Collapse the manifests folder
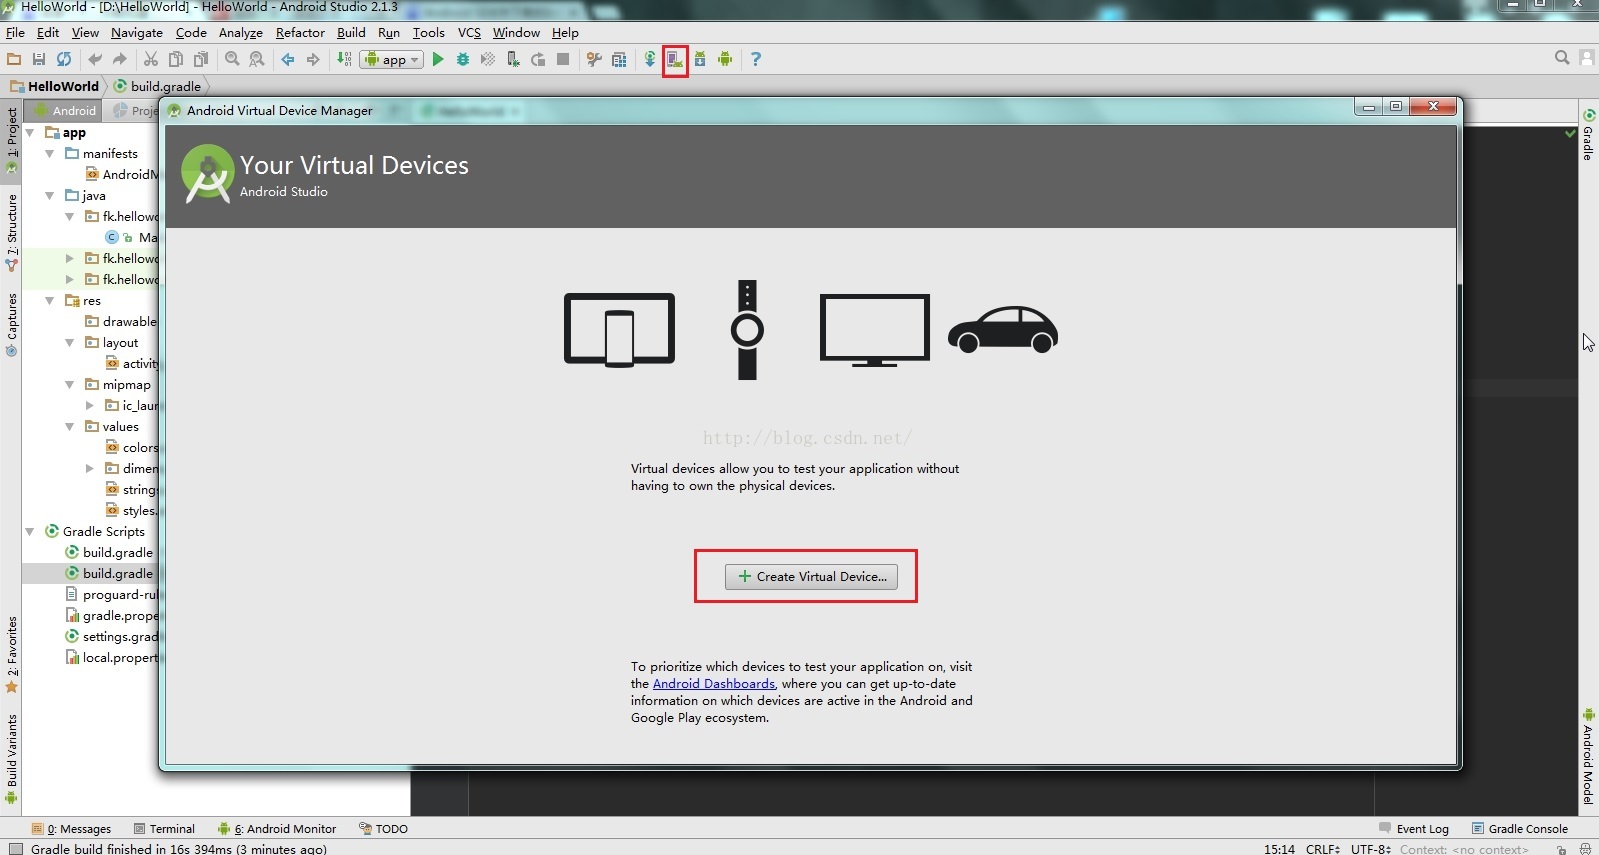This screenshot has width=1599, height=855. pyautogui.click(x=50, y=153)
